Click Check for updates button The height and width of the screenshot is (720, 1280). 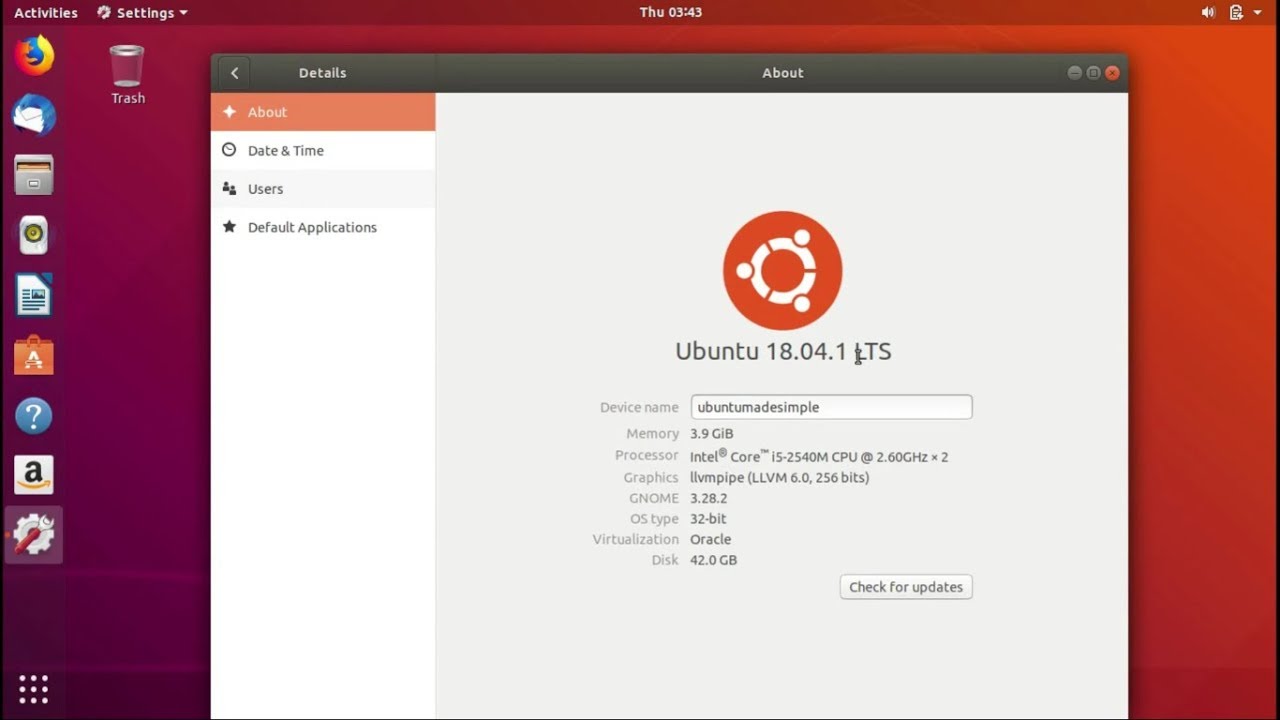tap(906, 587)
